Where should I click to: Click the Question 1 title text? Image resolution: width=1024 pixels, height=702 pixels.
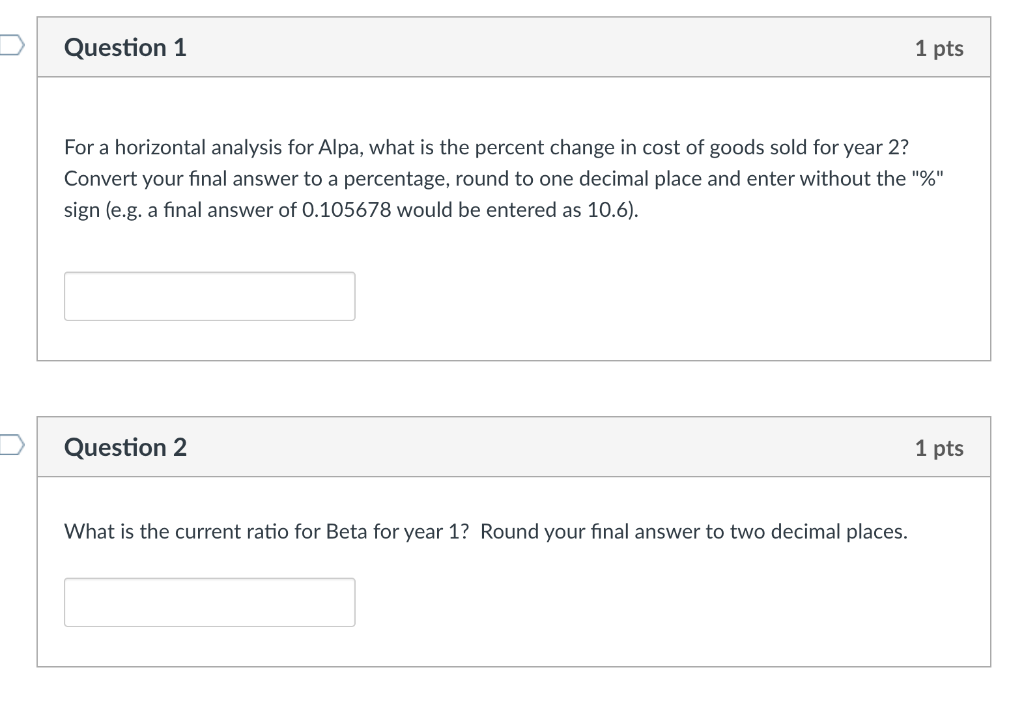[124, 47]
